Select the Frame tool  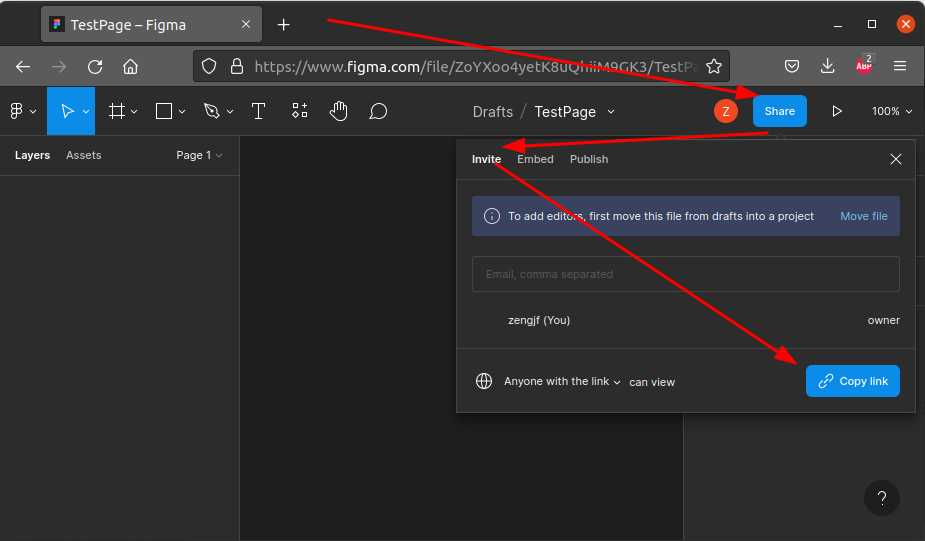tap(117, 111)
